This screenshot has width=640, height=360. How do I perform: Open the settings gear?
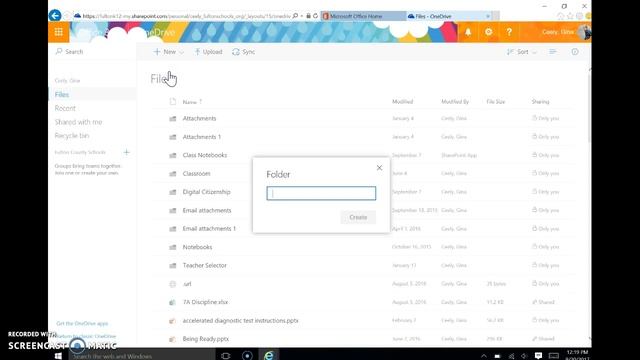coord(489,32)
